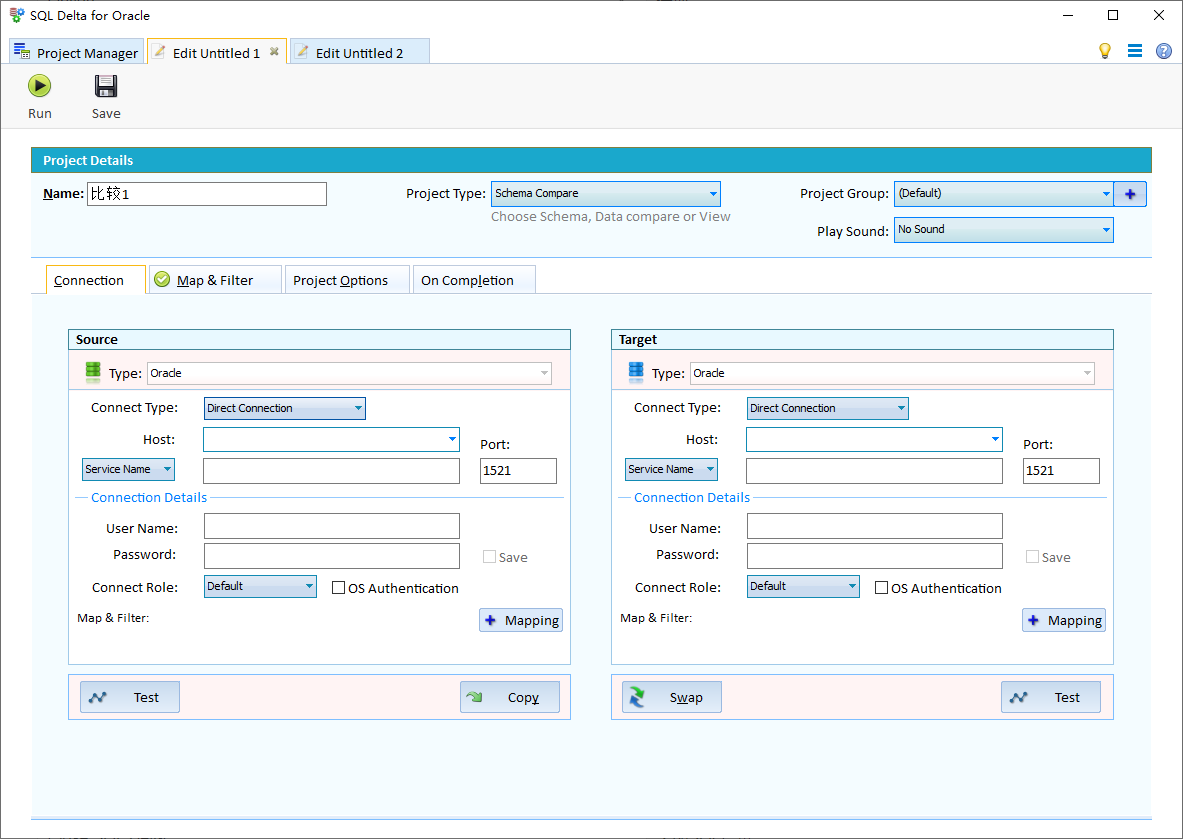This screenshot has height=839, width=1183.
Task: Click the Target Test connection button
Action: click(1051, 697)
